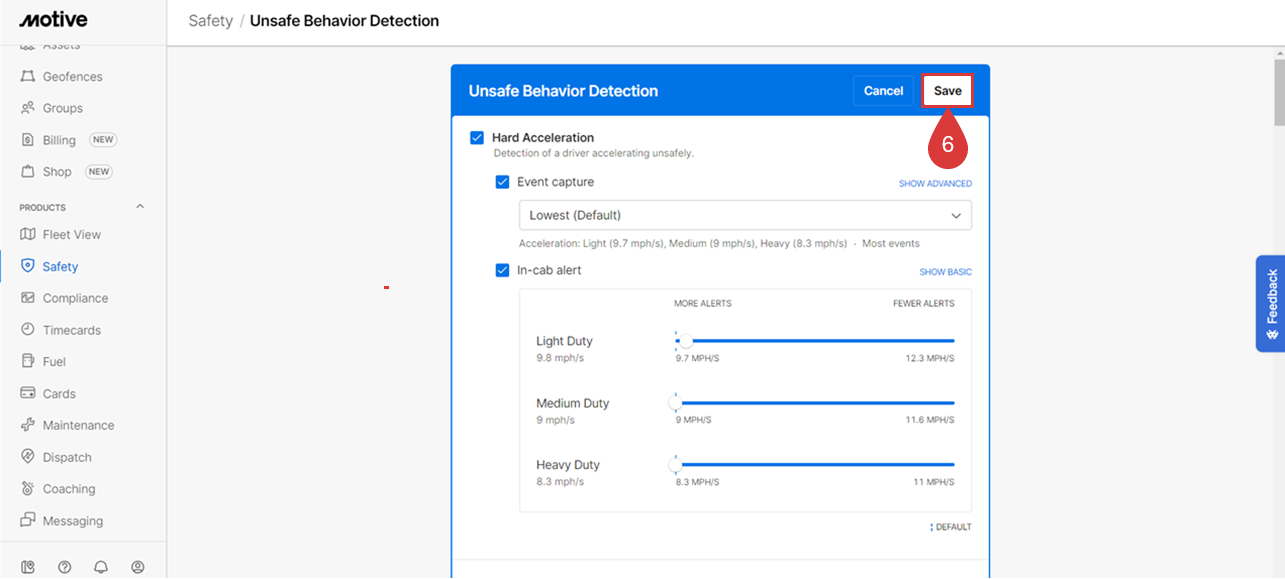Open notifications bell icon

(101, 567)
